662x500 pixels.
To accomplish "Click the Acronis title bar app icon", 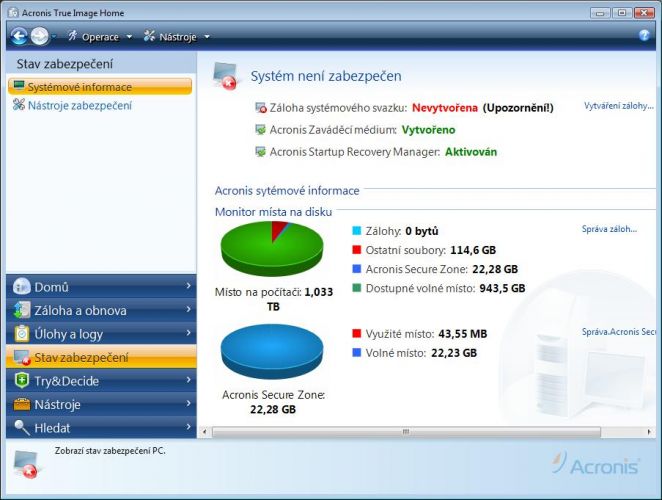I will 14,12.
